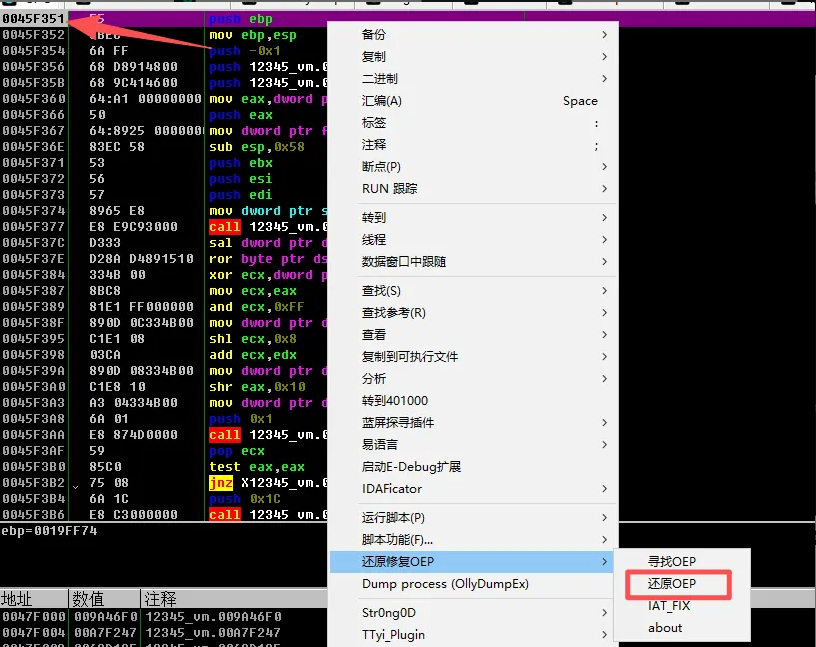The height and width of the screenshot is (647, 816).
Task: Open the 蓝屏探寻插件 submenu
Action: click(473, 422)
